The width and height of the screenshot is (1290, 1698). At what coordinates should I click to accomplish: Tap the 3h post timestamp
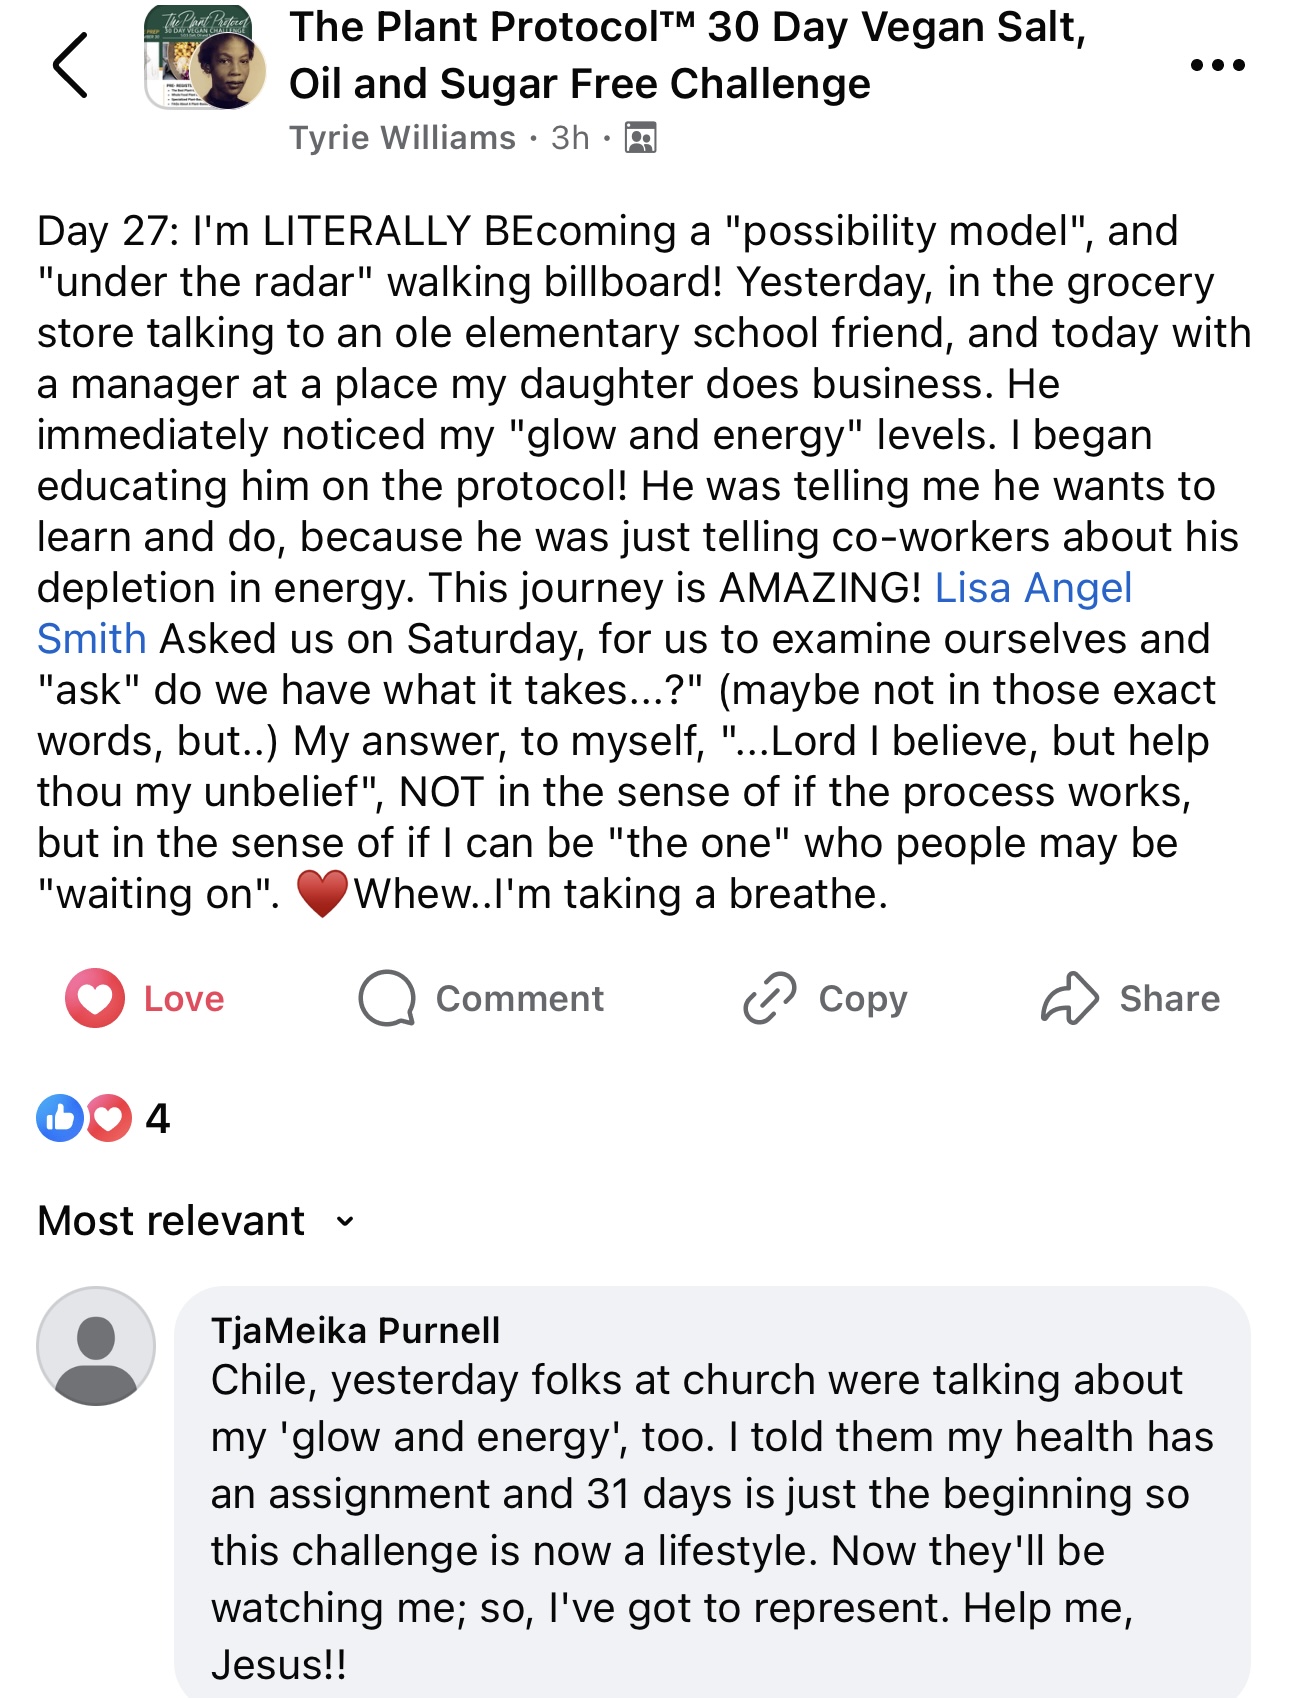[x=570, y=138]
